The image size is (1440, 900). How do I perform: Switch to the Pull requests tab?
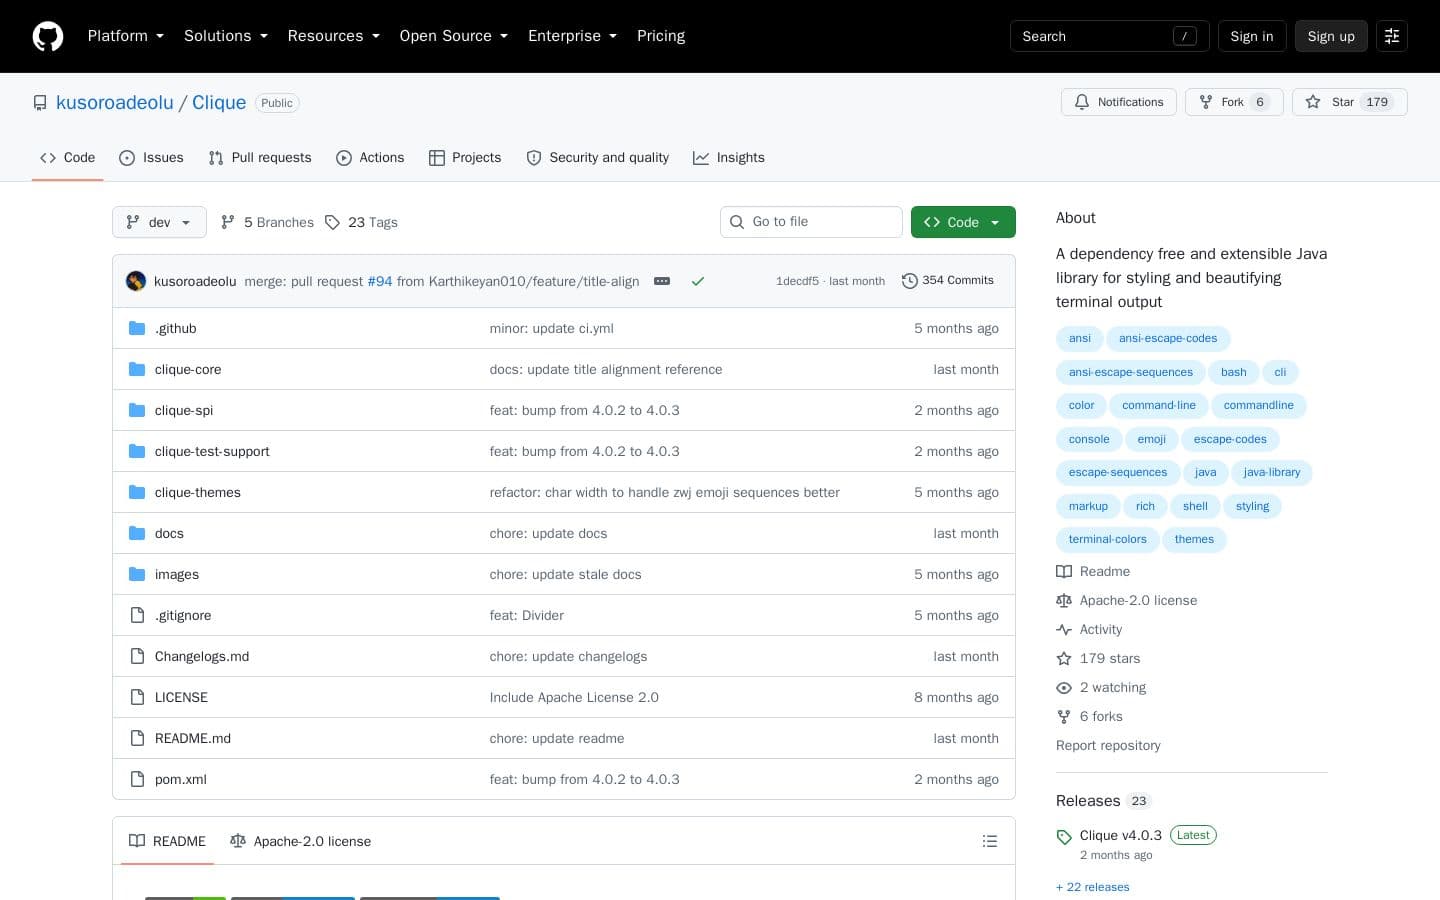pos(260,158)
